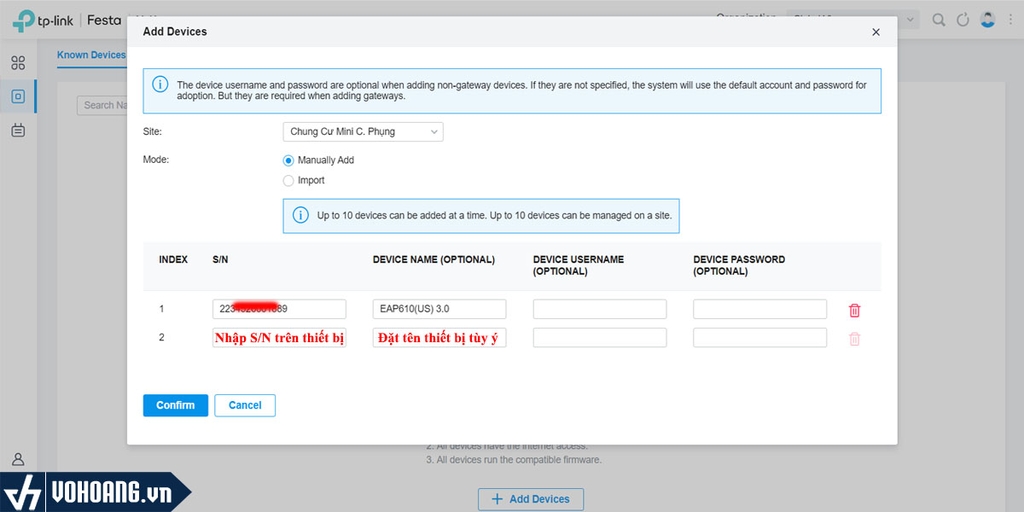This screenshot has height=512, width=1024.
Task: Click the device username field in row 2
Action: pos(600,338)
